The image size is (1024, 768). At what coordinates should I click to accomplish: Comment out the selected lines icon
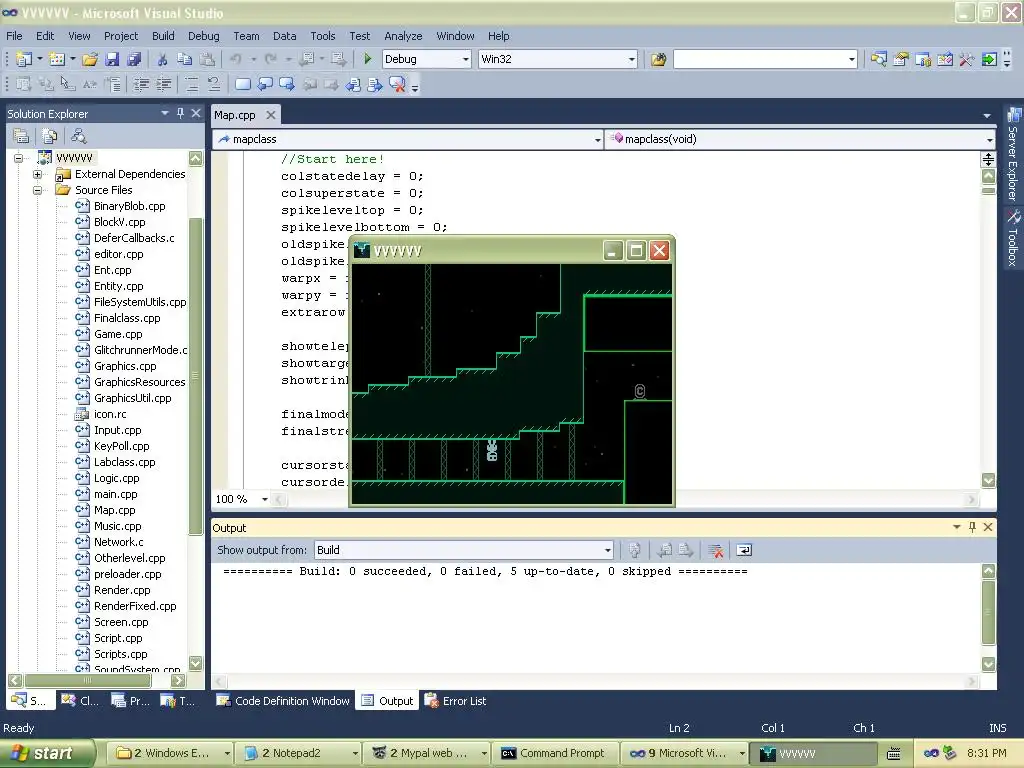click(x=191, y=84)
